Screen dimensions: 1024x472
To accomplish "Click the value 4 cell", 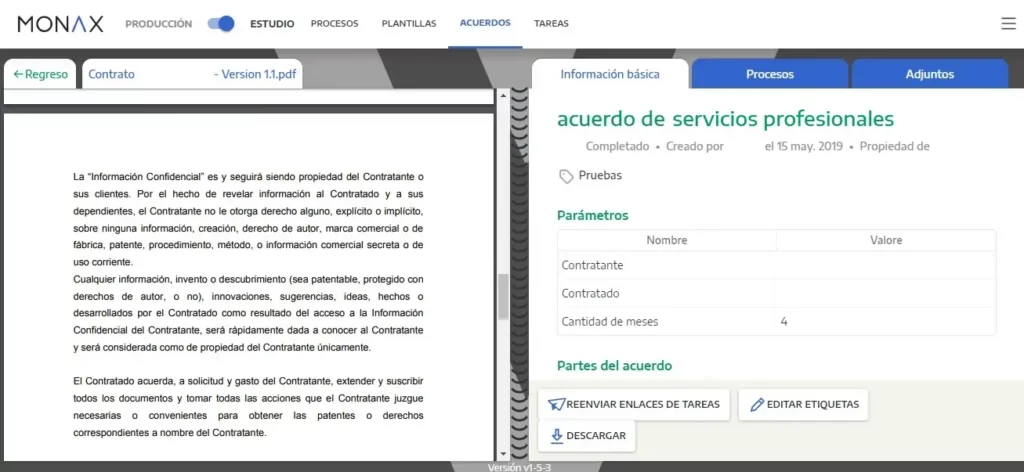I will click(886, 321).
